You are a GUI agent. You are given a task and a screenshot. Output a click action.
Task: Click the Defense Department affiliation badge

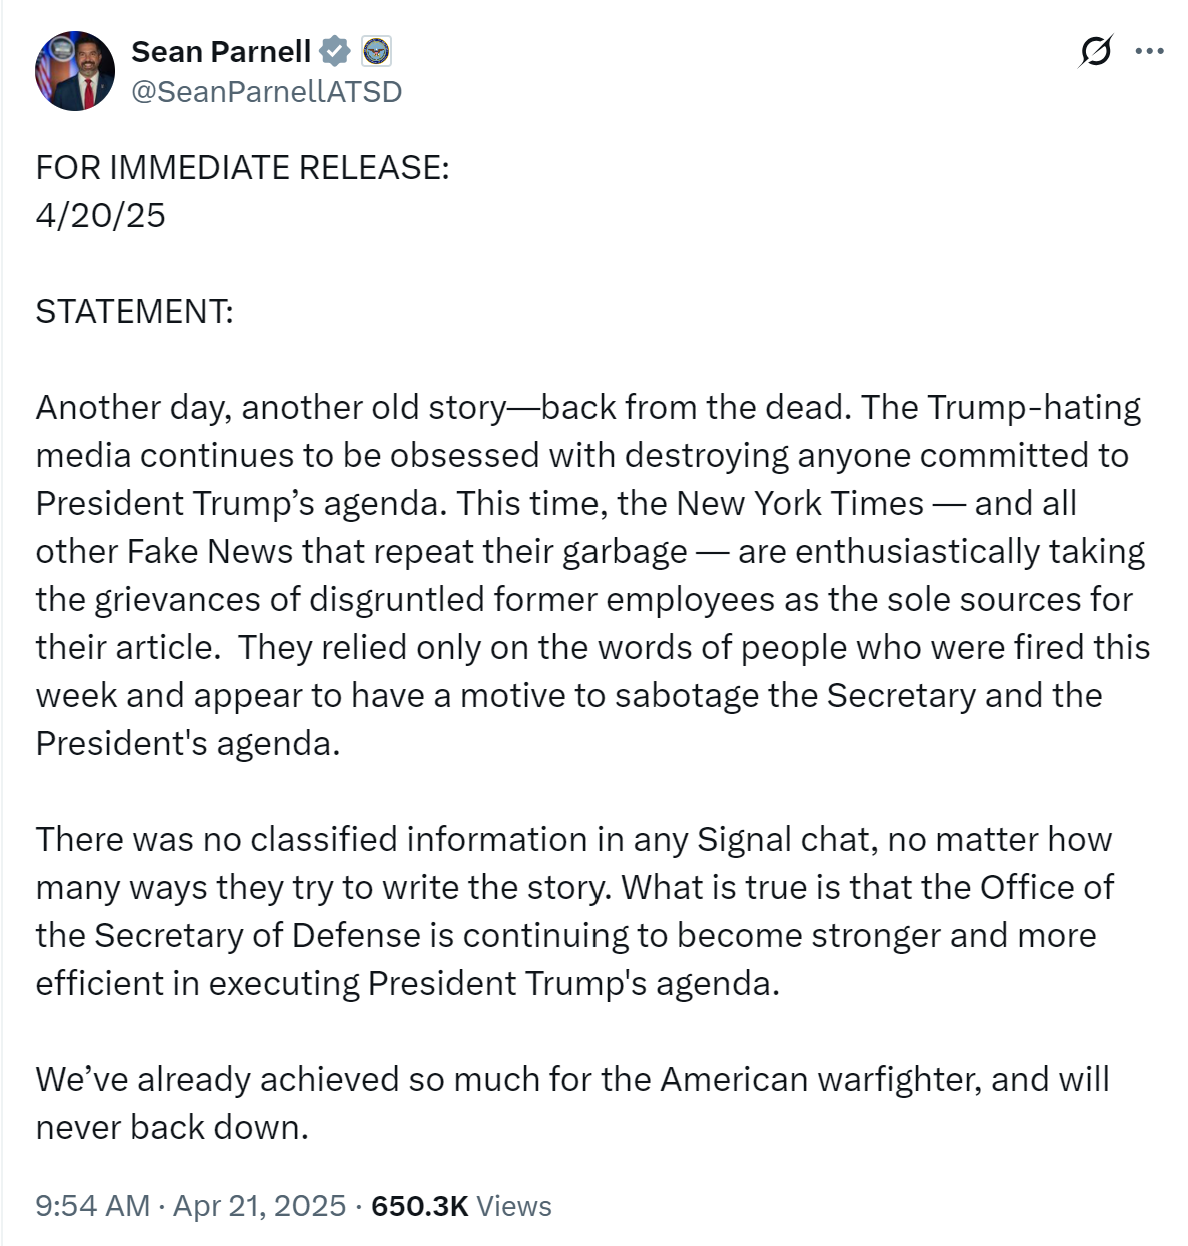point(377,51)
